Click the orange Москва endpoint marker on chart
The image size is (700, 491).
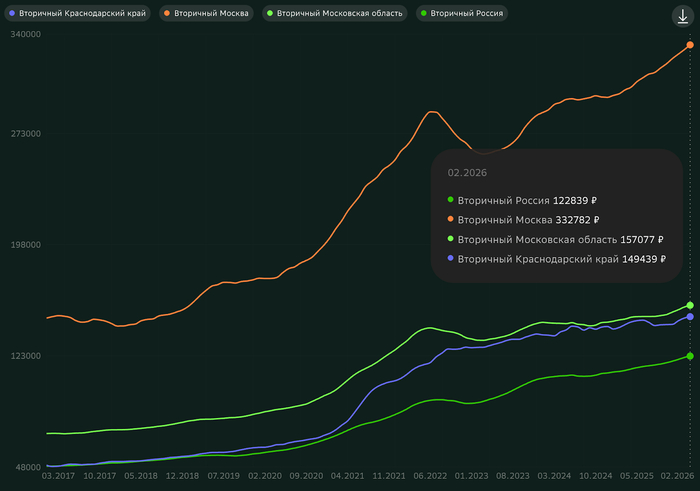click(690, 45)
